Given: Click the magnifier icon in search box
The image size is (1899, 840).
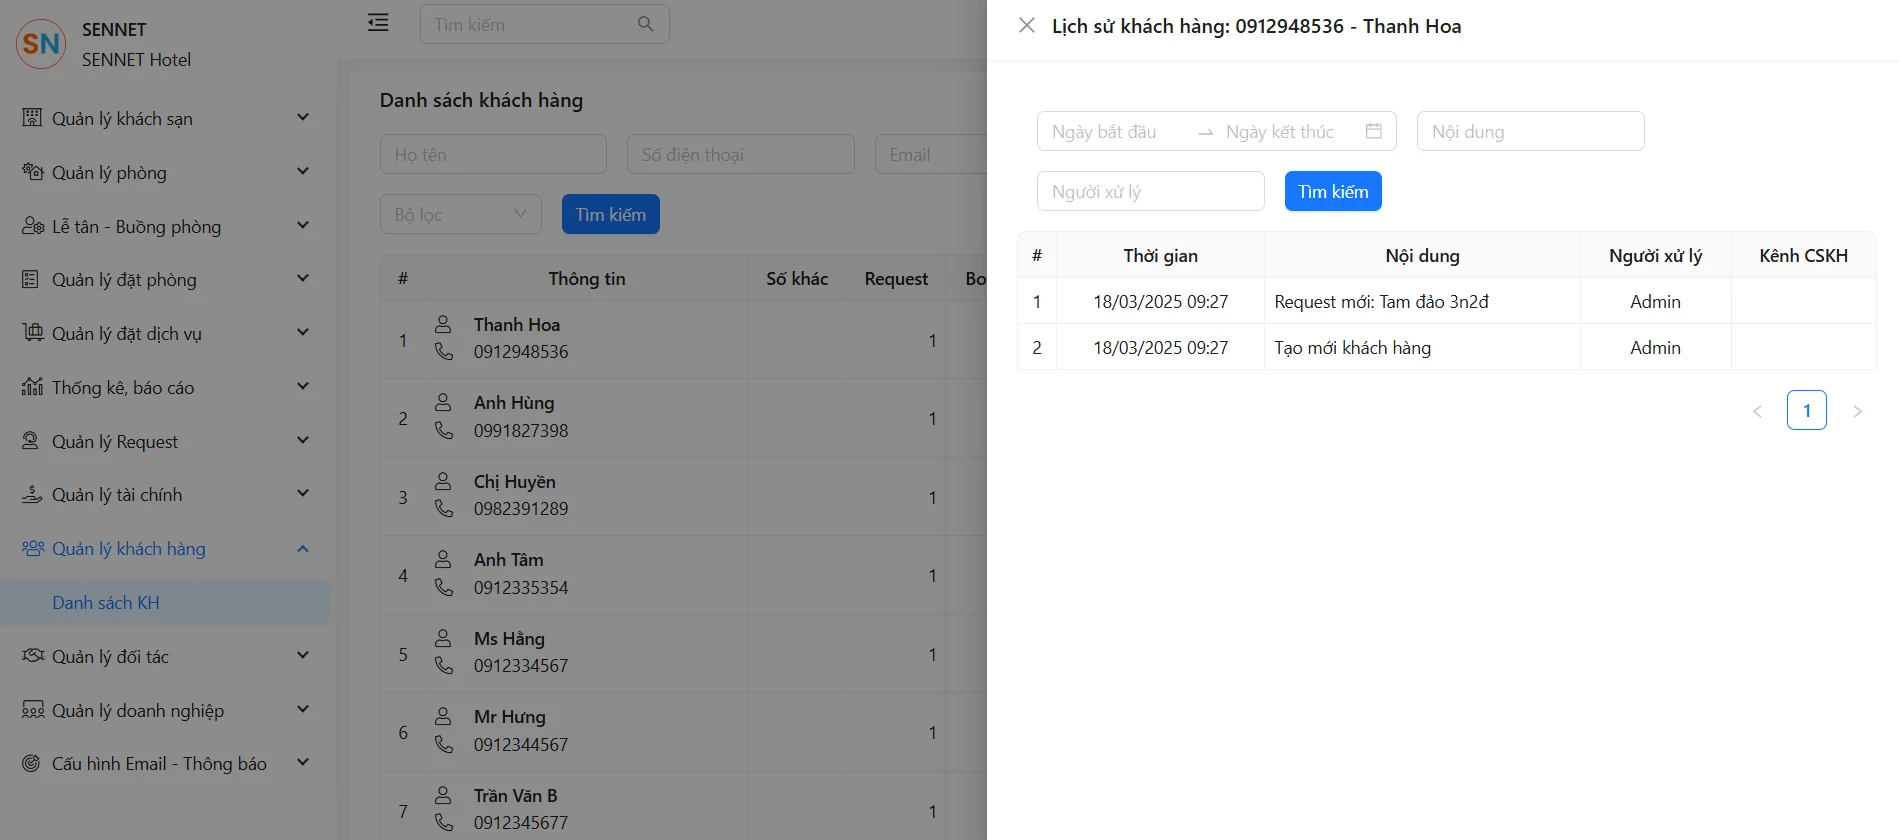Looking at the screenshot, I should click(645, 24).
